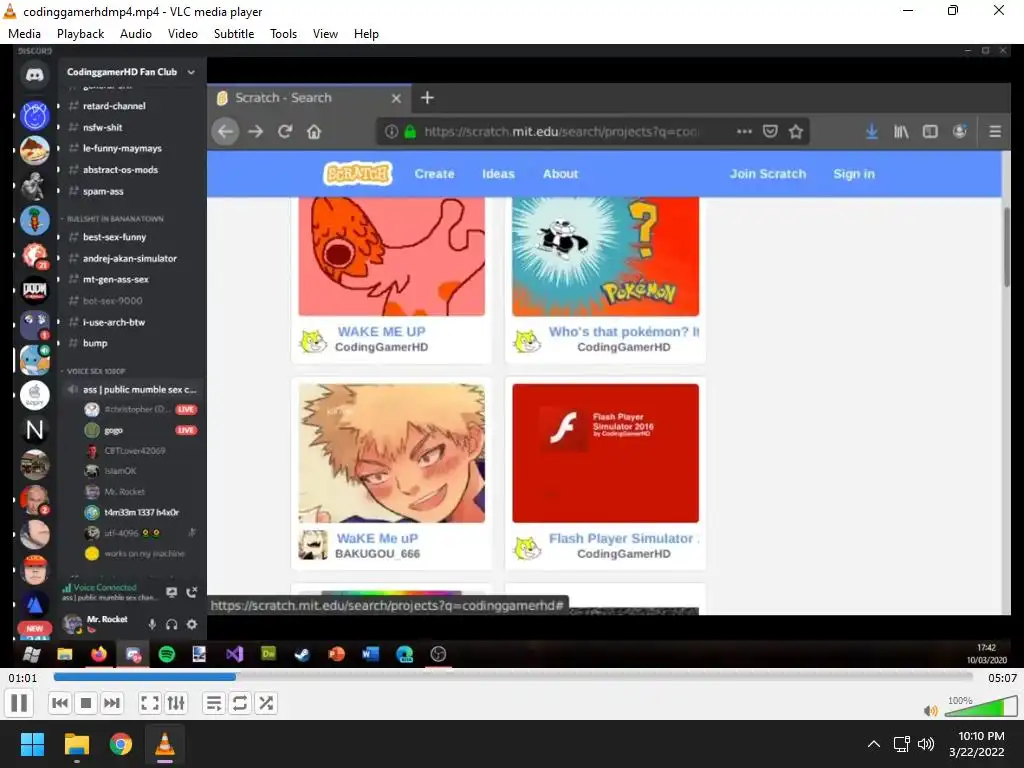Screen dimensions: 1024x768
Task: Open the nsfw channel in Discord list
Action: pyautogui.click(x=103, y=127)
